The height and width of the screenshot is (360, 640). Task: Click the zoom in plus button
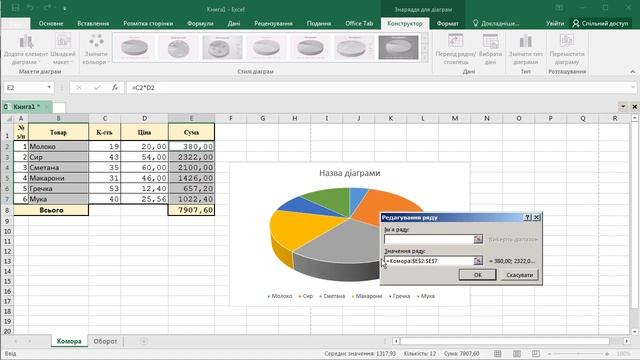607,353
